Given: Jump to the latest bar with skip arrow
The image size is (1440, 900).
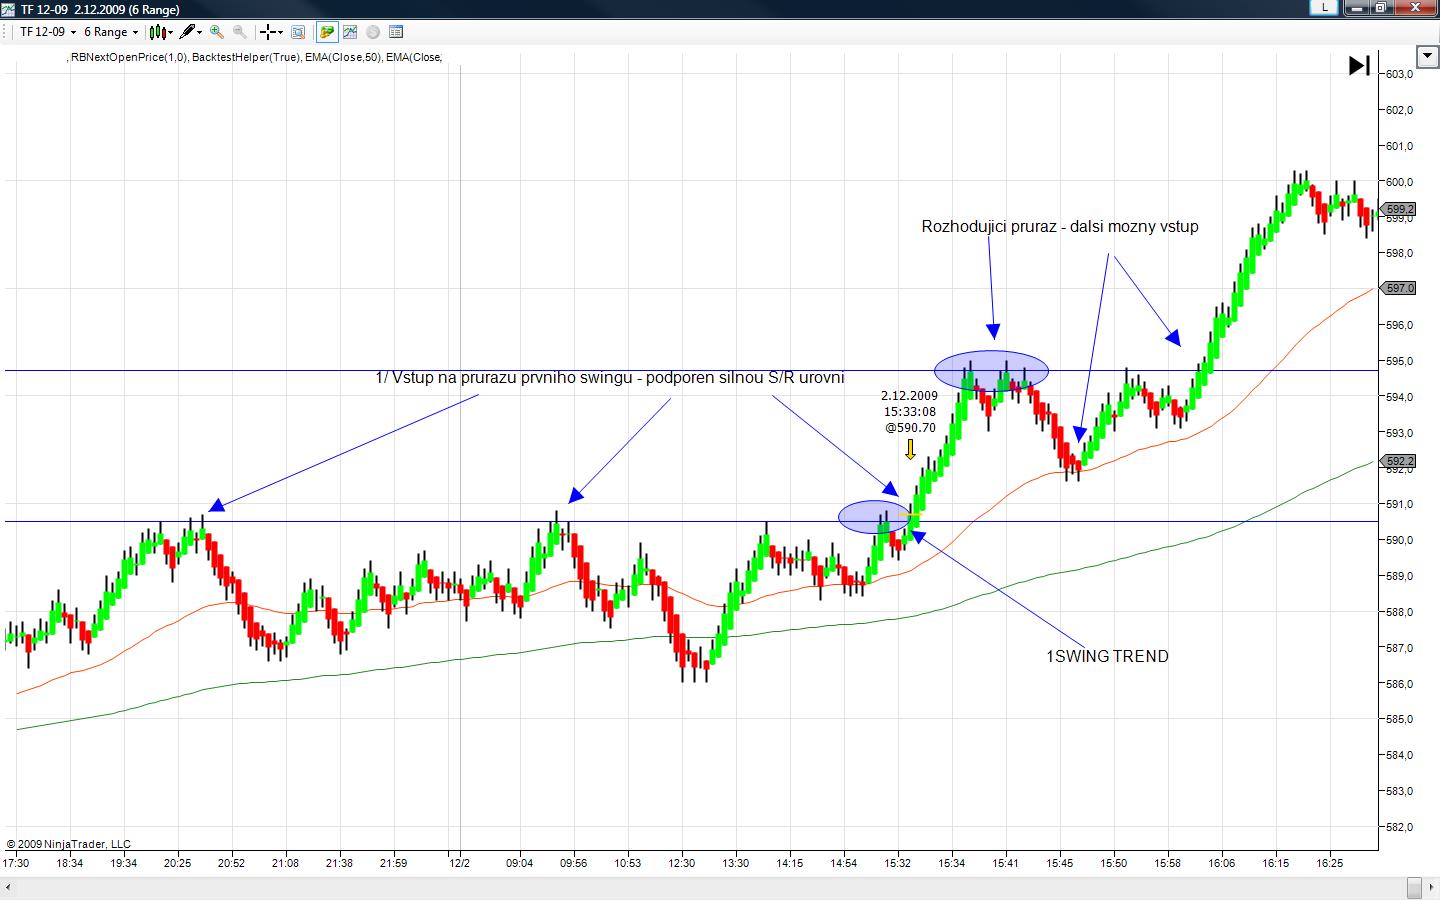Looking at the screenshot, I should pyautogui.click(x=1359, y=66).
